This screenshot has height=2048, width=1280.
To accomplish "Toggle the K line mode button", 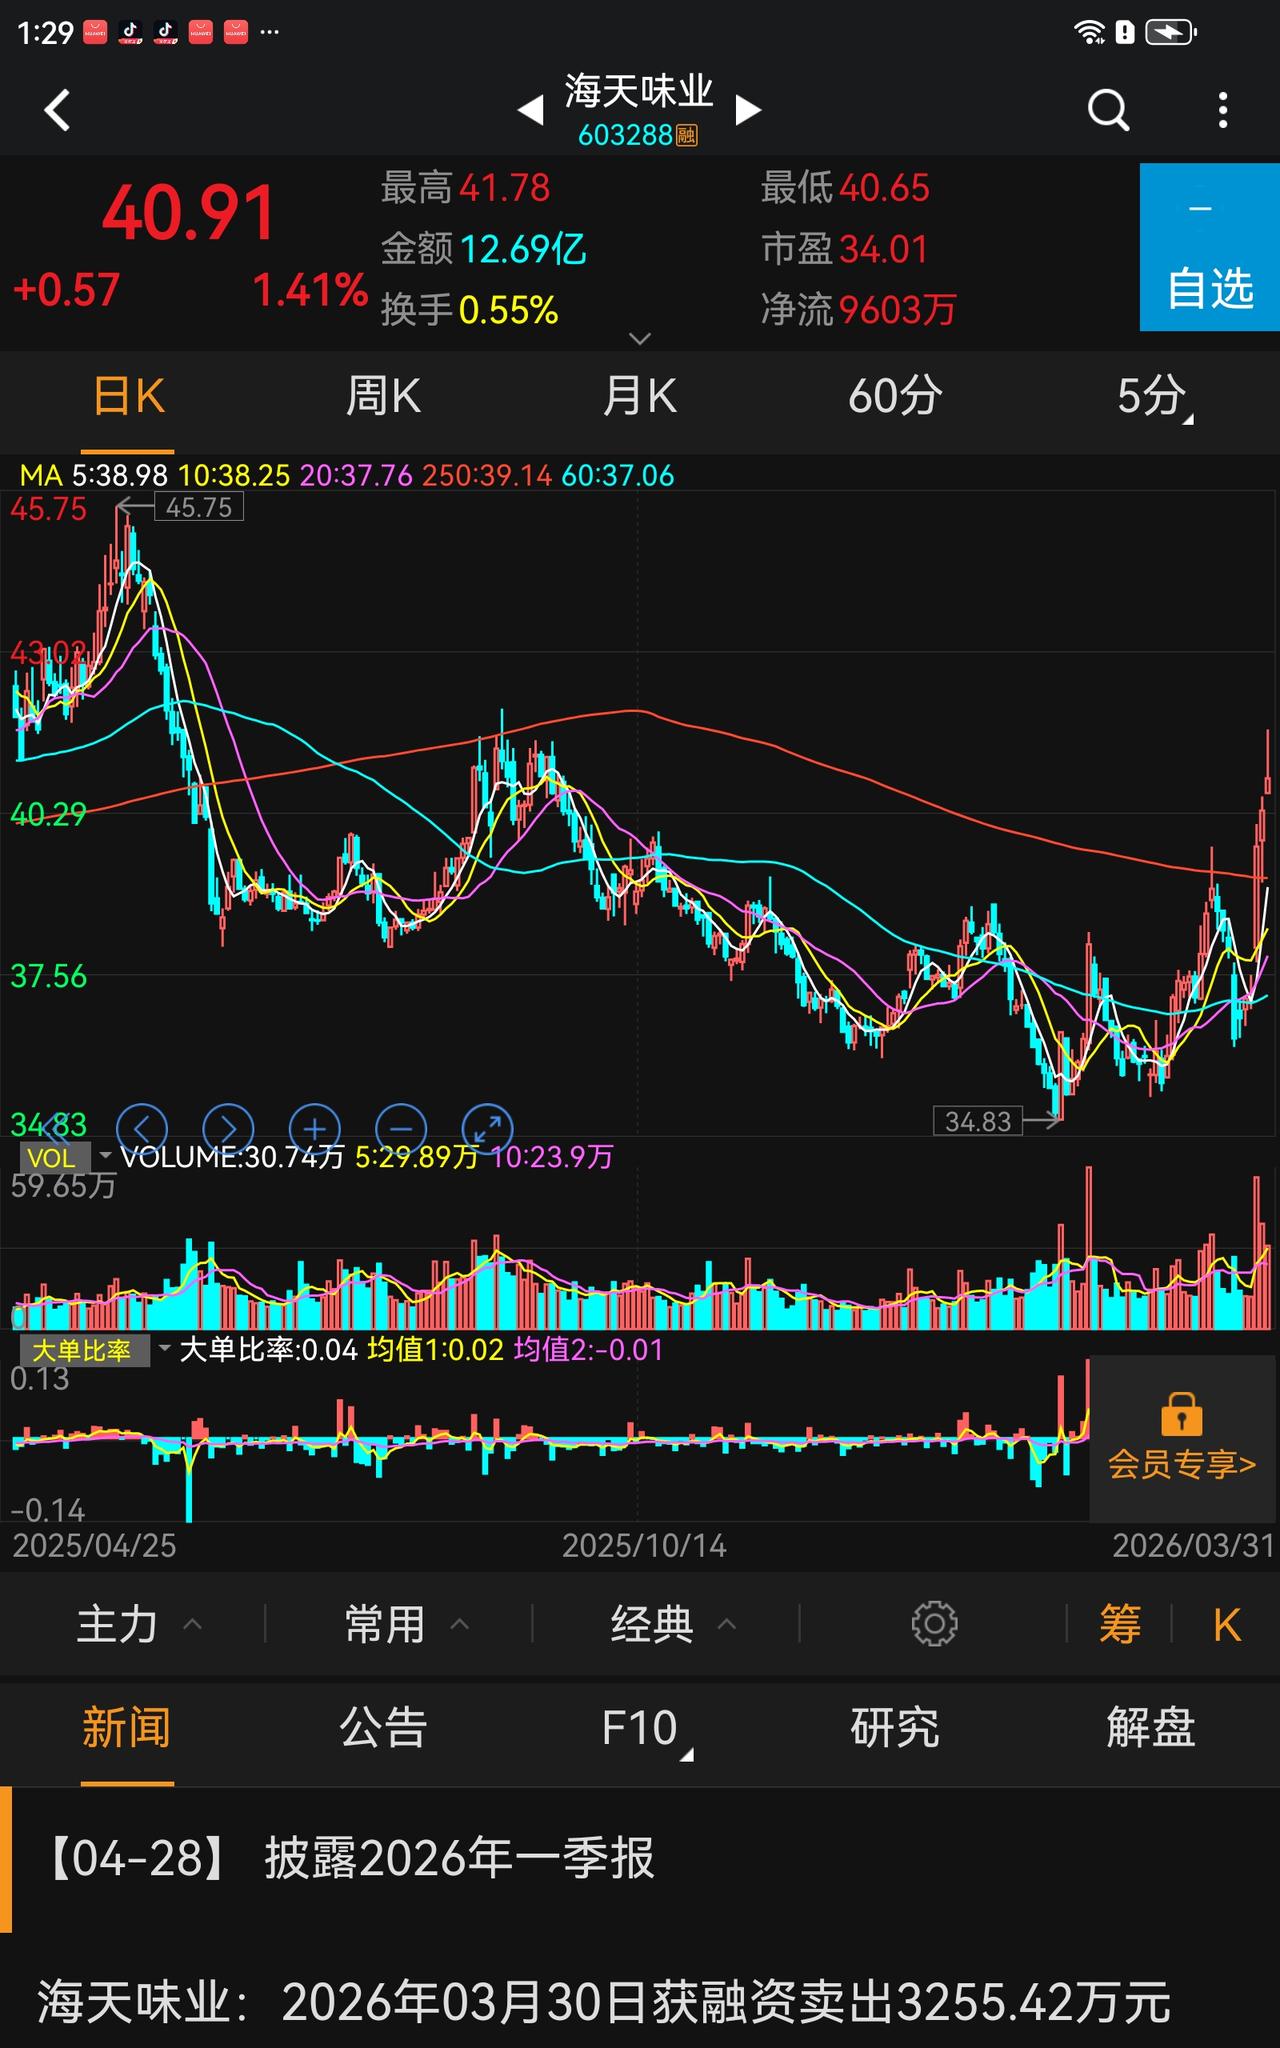I will pos(1227,1625).
